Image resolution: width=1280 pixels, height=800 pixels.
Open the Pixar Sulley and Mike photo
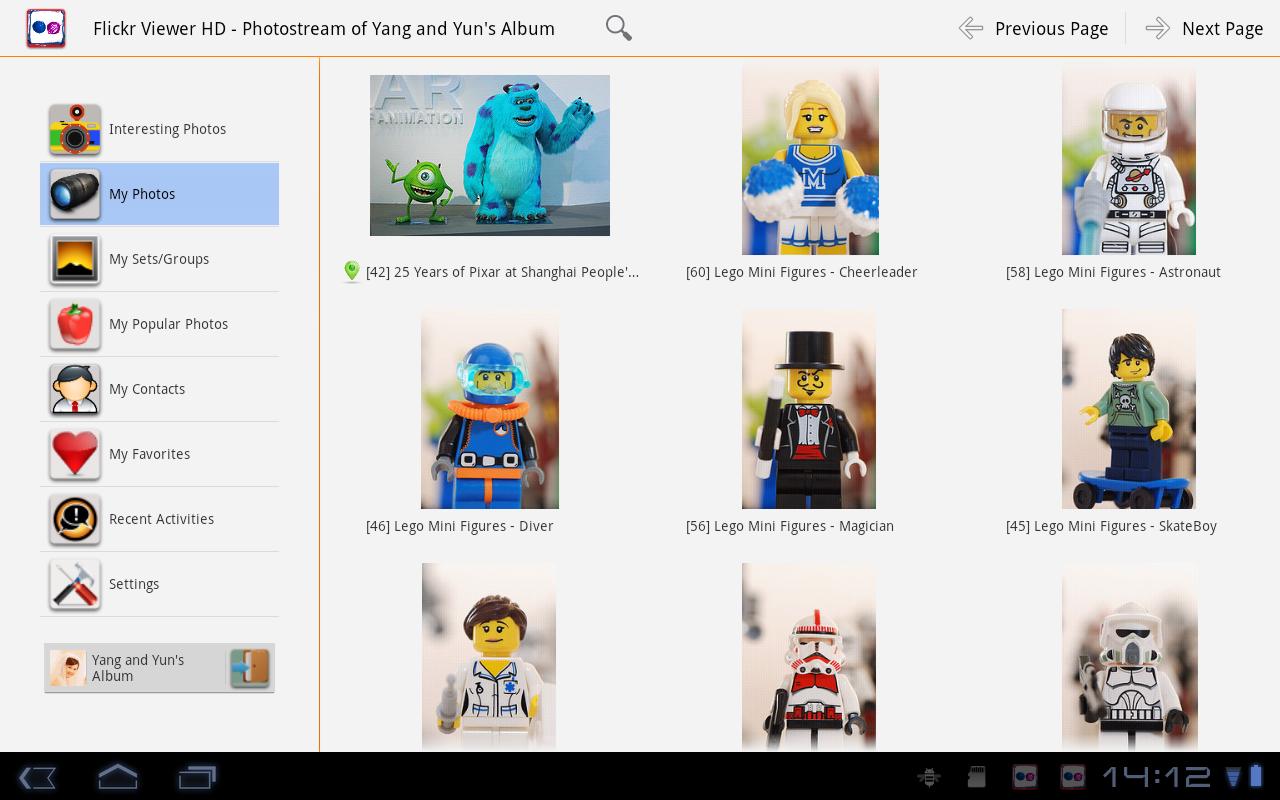[x=490, y=155]
